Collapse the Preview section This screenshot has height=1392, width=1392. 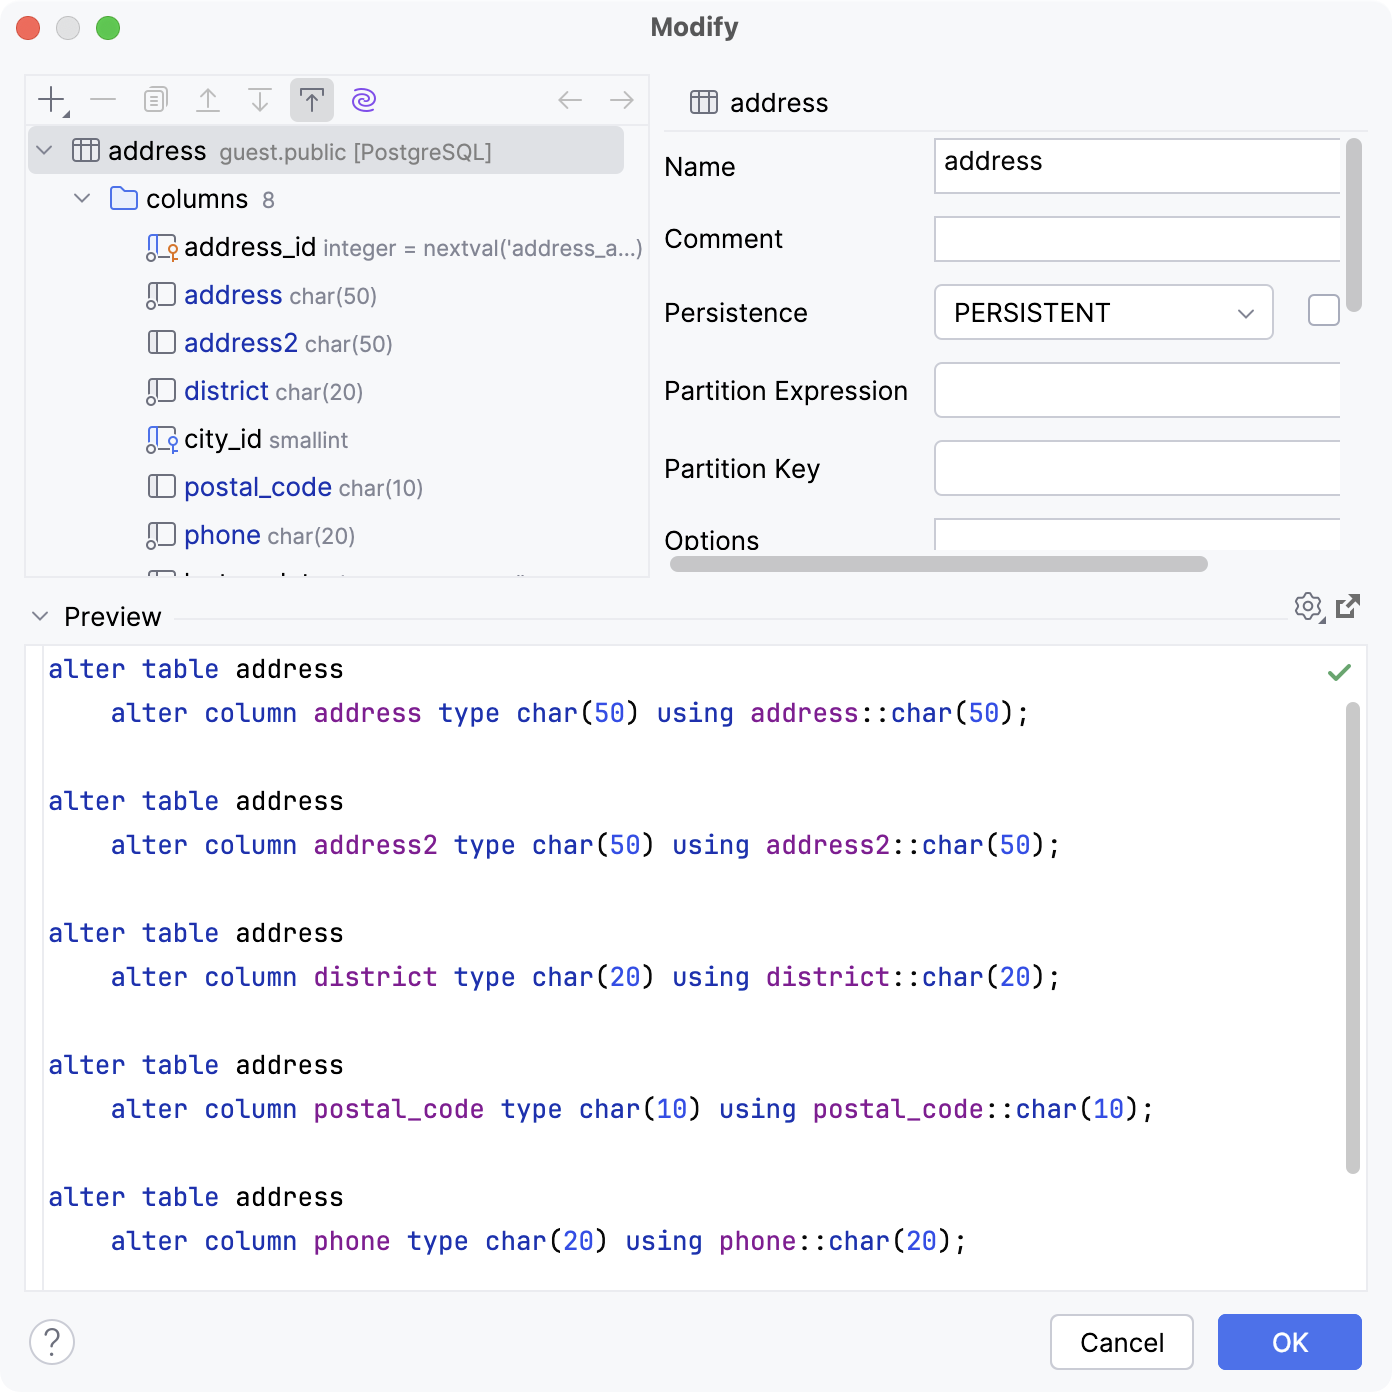39,616
